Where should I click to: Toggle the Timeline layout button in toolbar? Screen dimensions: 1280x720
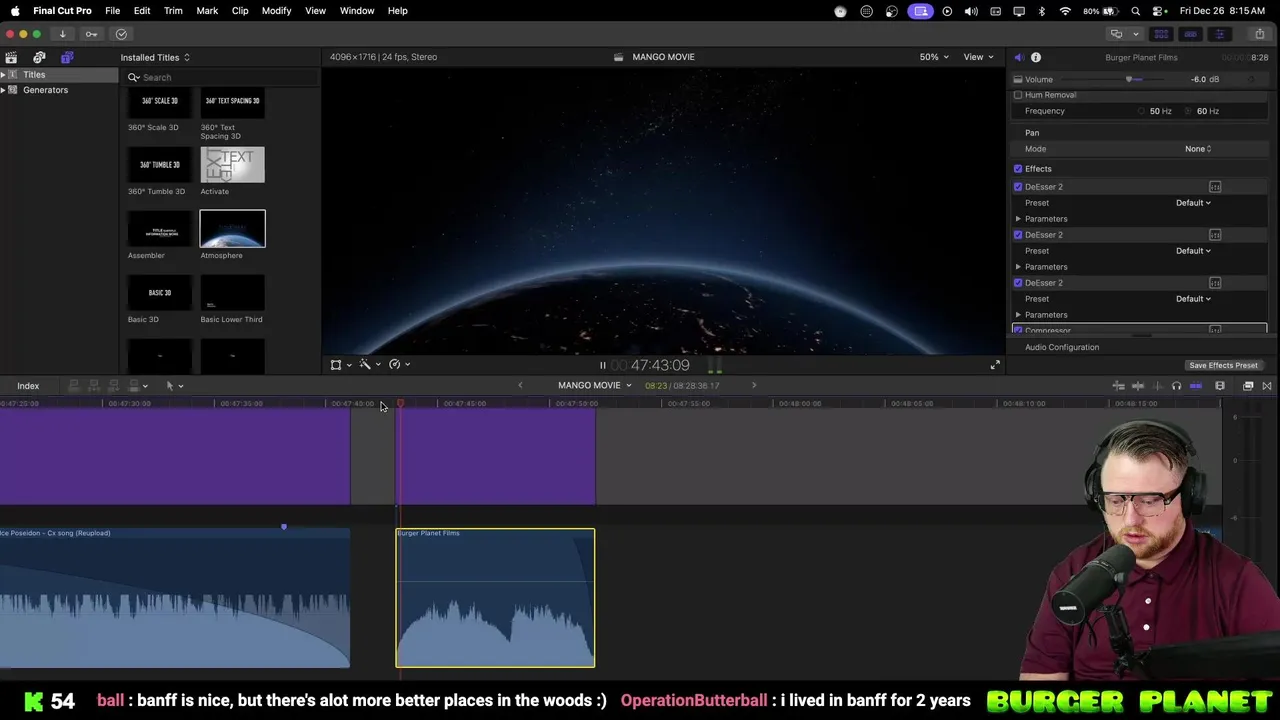[1190, 34]
